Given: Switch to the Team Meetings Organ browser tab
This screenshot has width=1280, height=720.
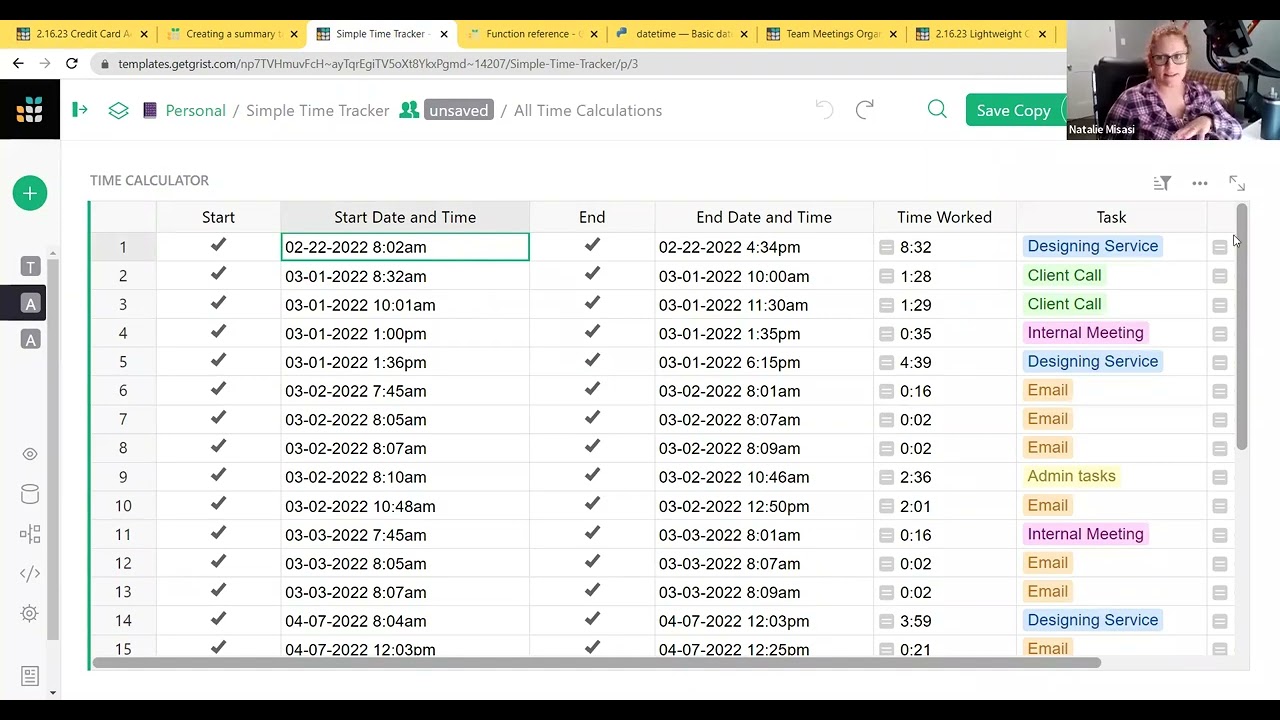Looking at the screenshot, I should click(x=830, y=33).
